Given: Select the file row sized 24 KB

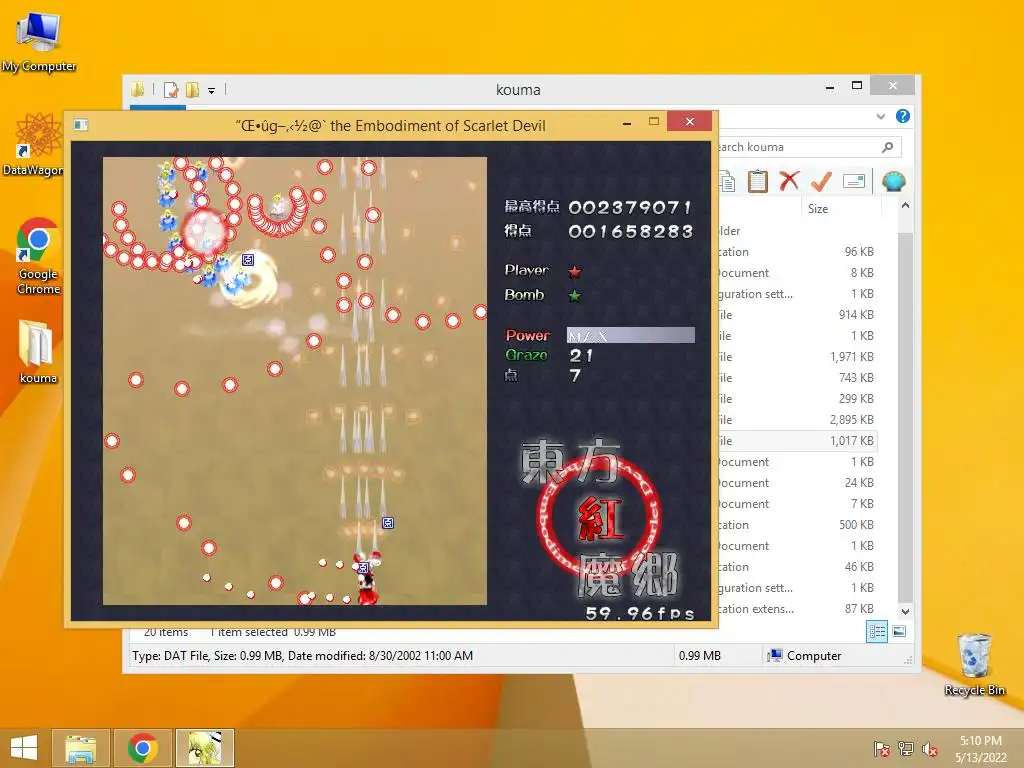Looking at the screenshot, I should click(797, 483).
